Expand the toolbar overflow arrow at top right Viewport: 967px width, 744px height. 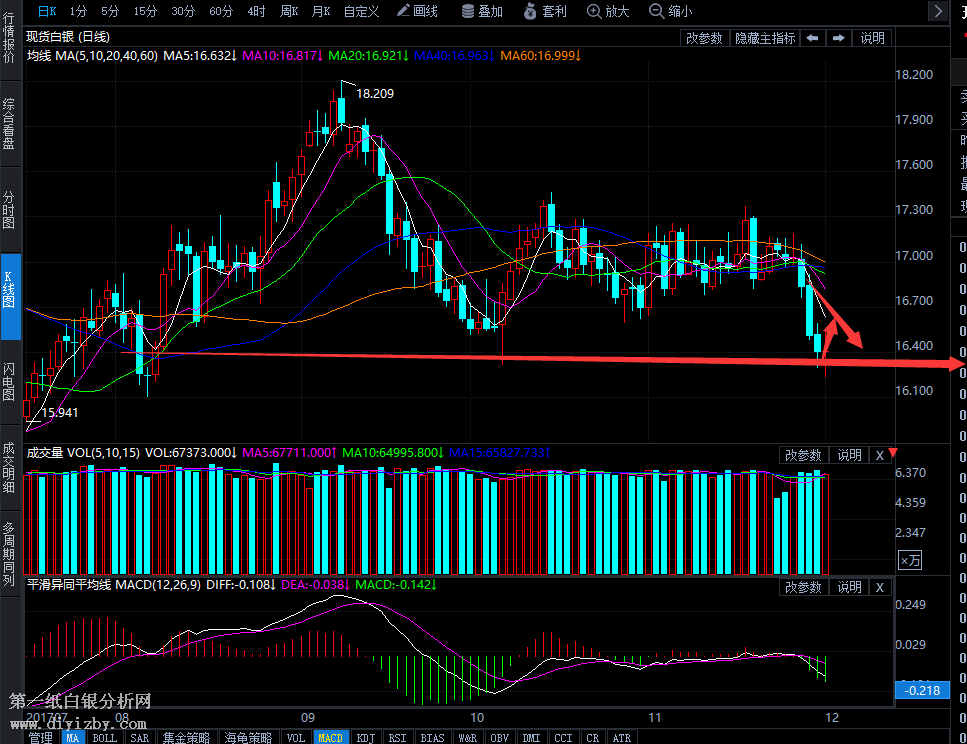937,11
